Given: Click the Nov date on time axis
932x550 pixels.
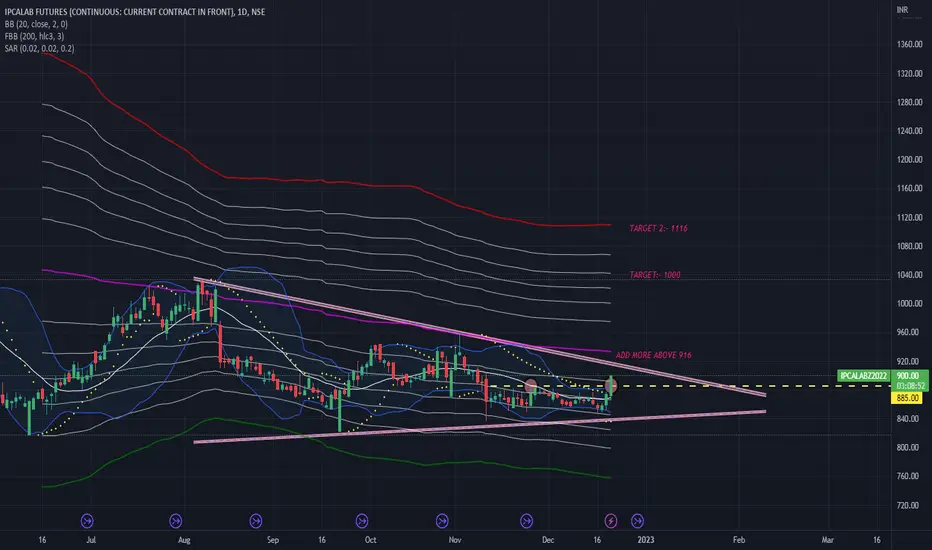Looking at the screenshot, I should (455, 540).
